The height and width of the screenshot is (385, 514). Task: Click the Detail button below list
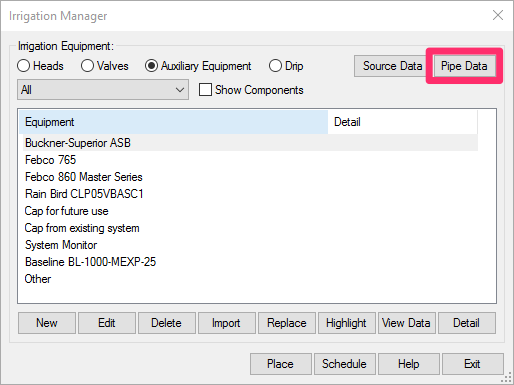coord(467,323)
